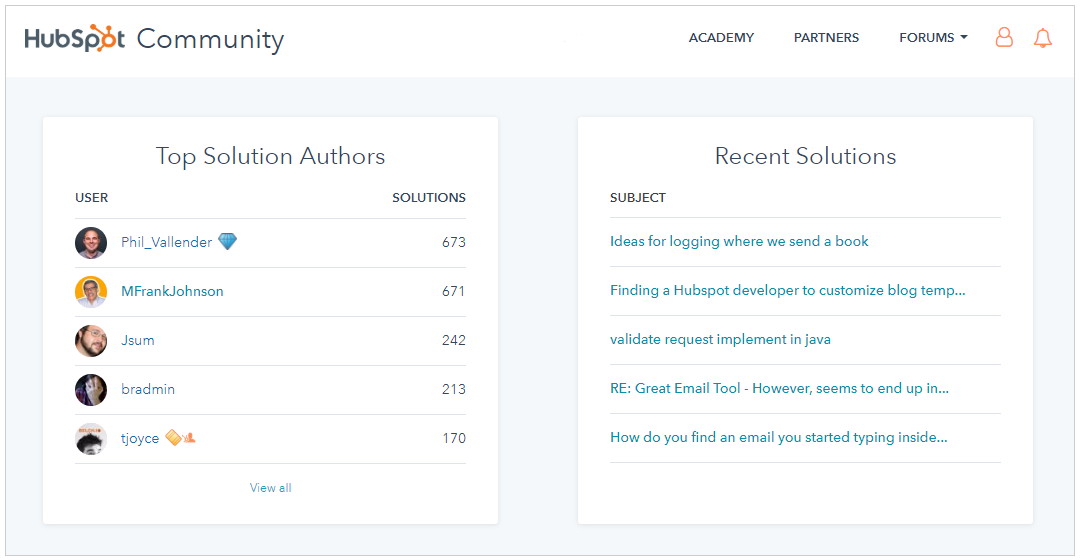
Task: Click the diamond badge next to Phil_Vallender
Action: 227,241
